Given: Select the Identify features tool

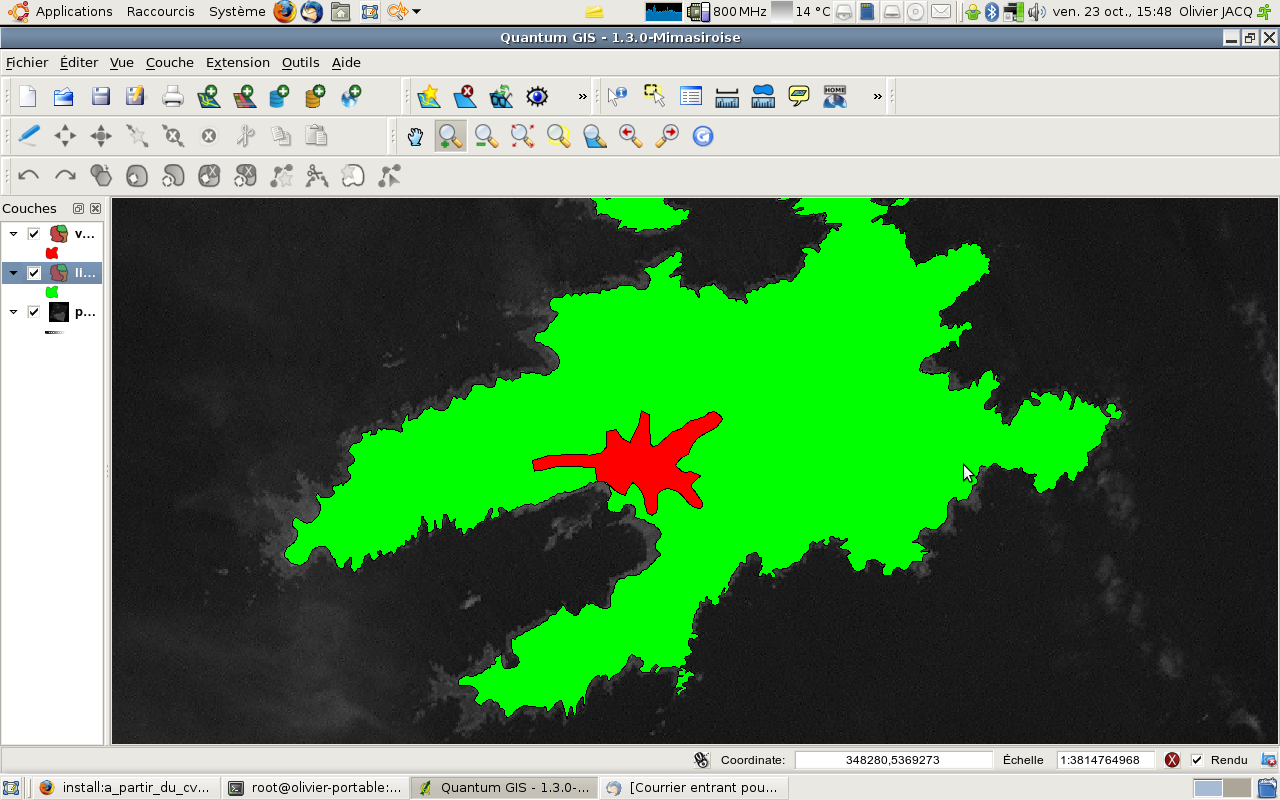Looking at the screenshot, I should [617, 96].
